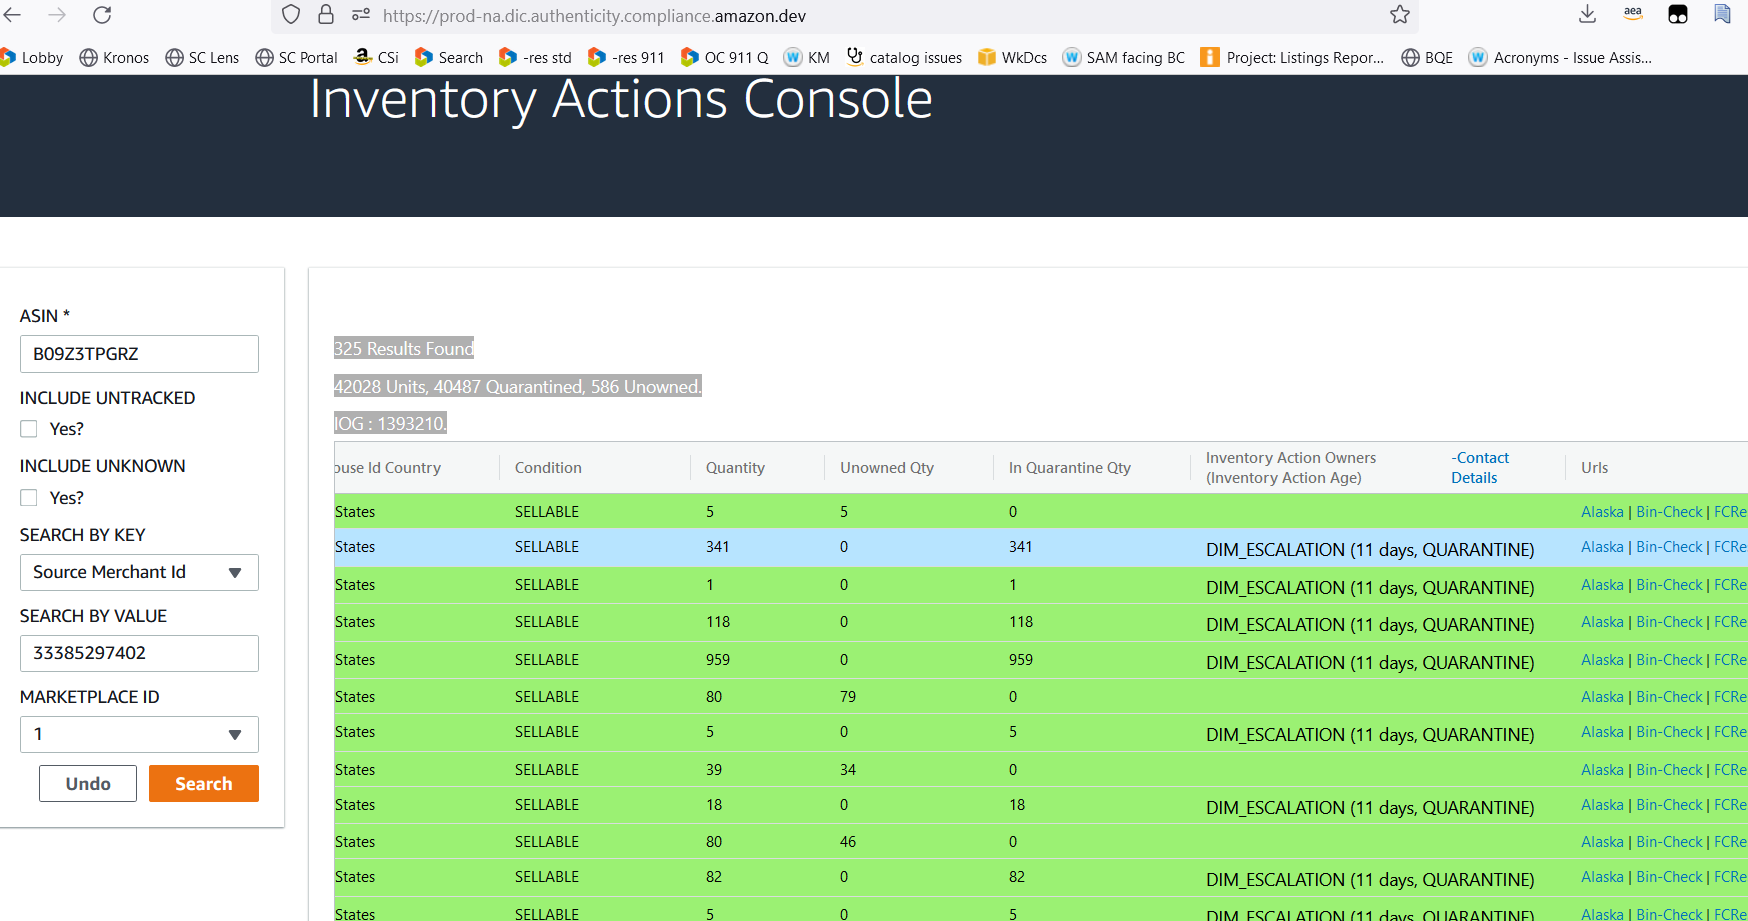Viewport: 1748px width, 921px height.
Task: Enable the Include Untracked checkbox
Action: coord(29,429)
